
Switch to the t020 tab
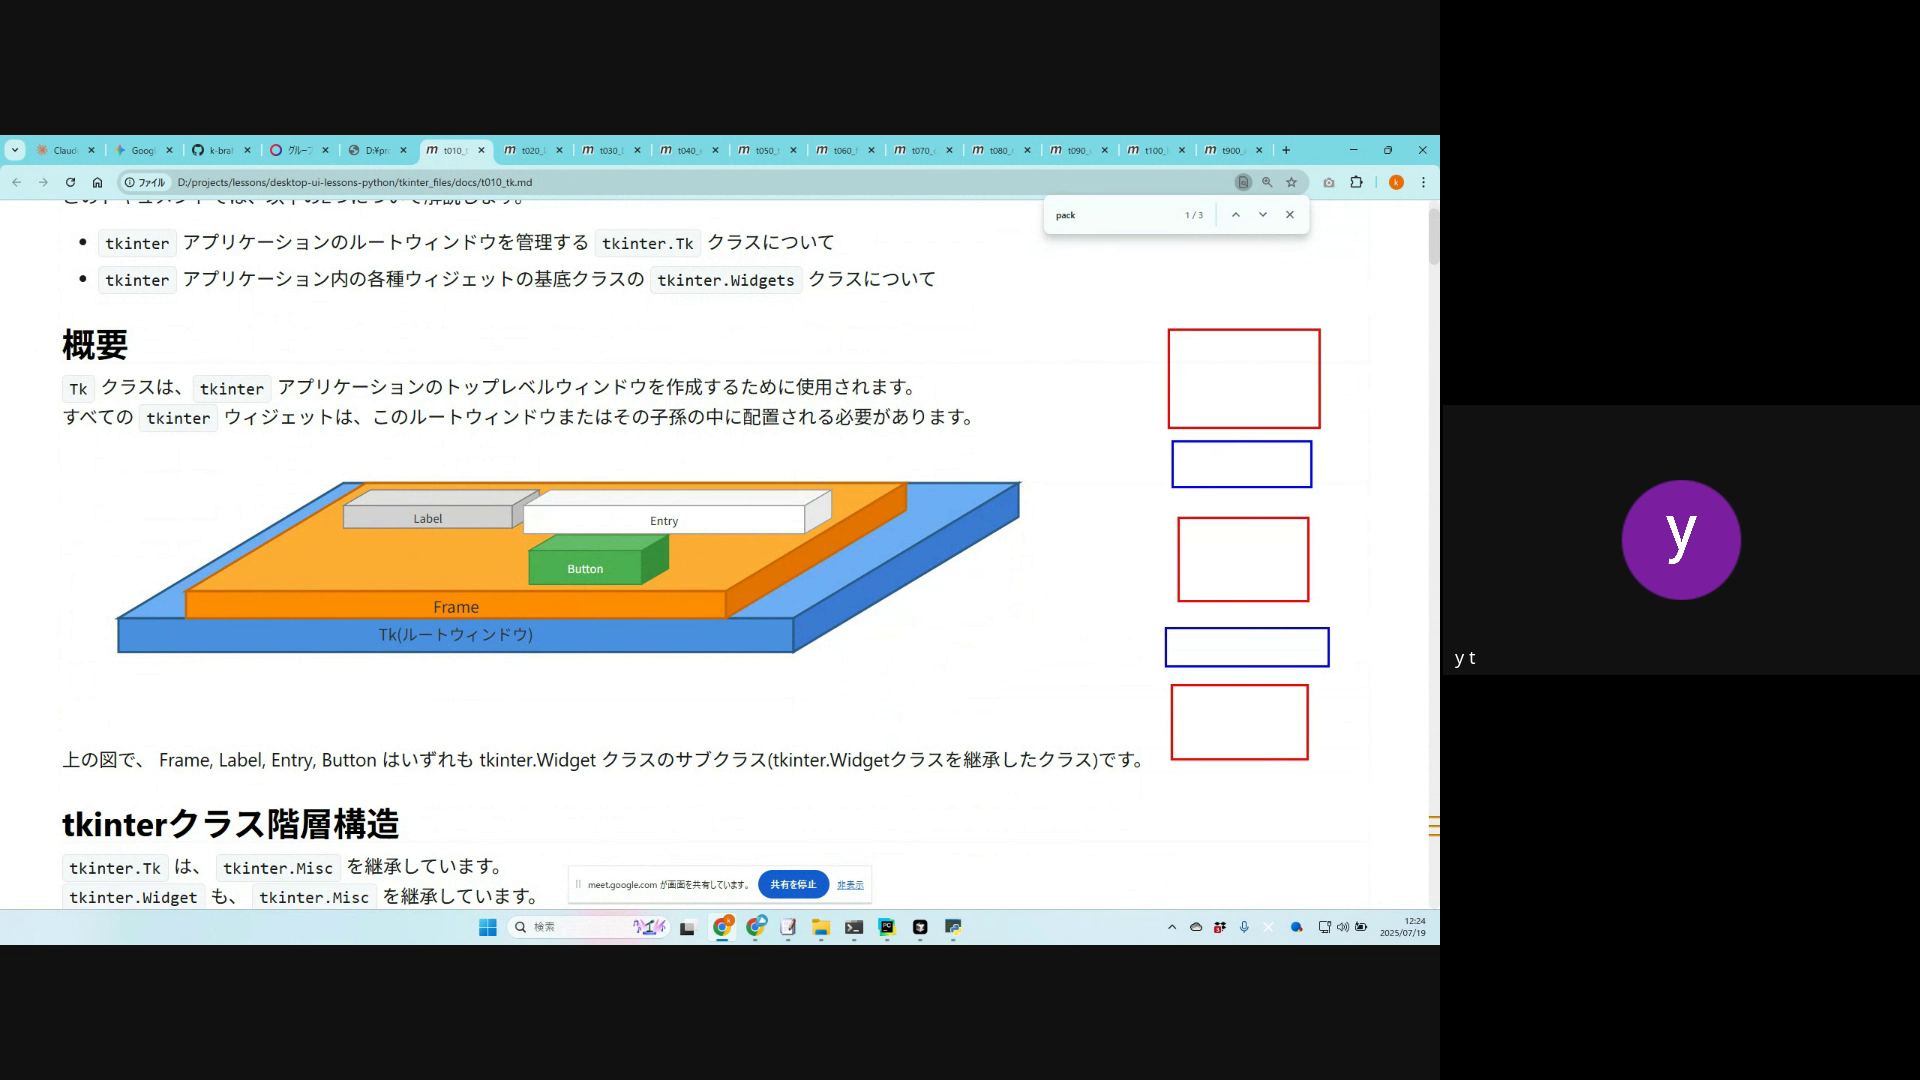coord(530,150)
